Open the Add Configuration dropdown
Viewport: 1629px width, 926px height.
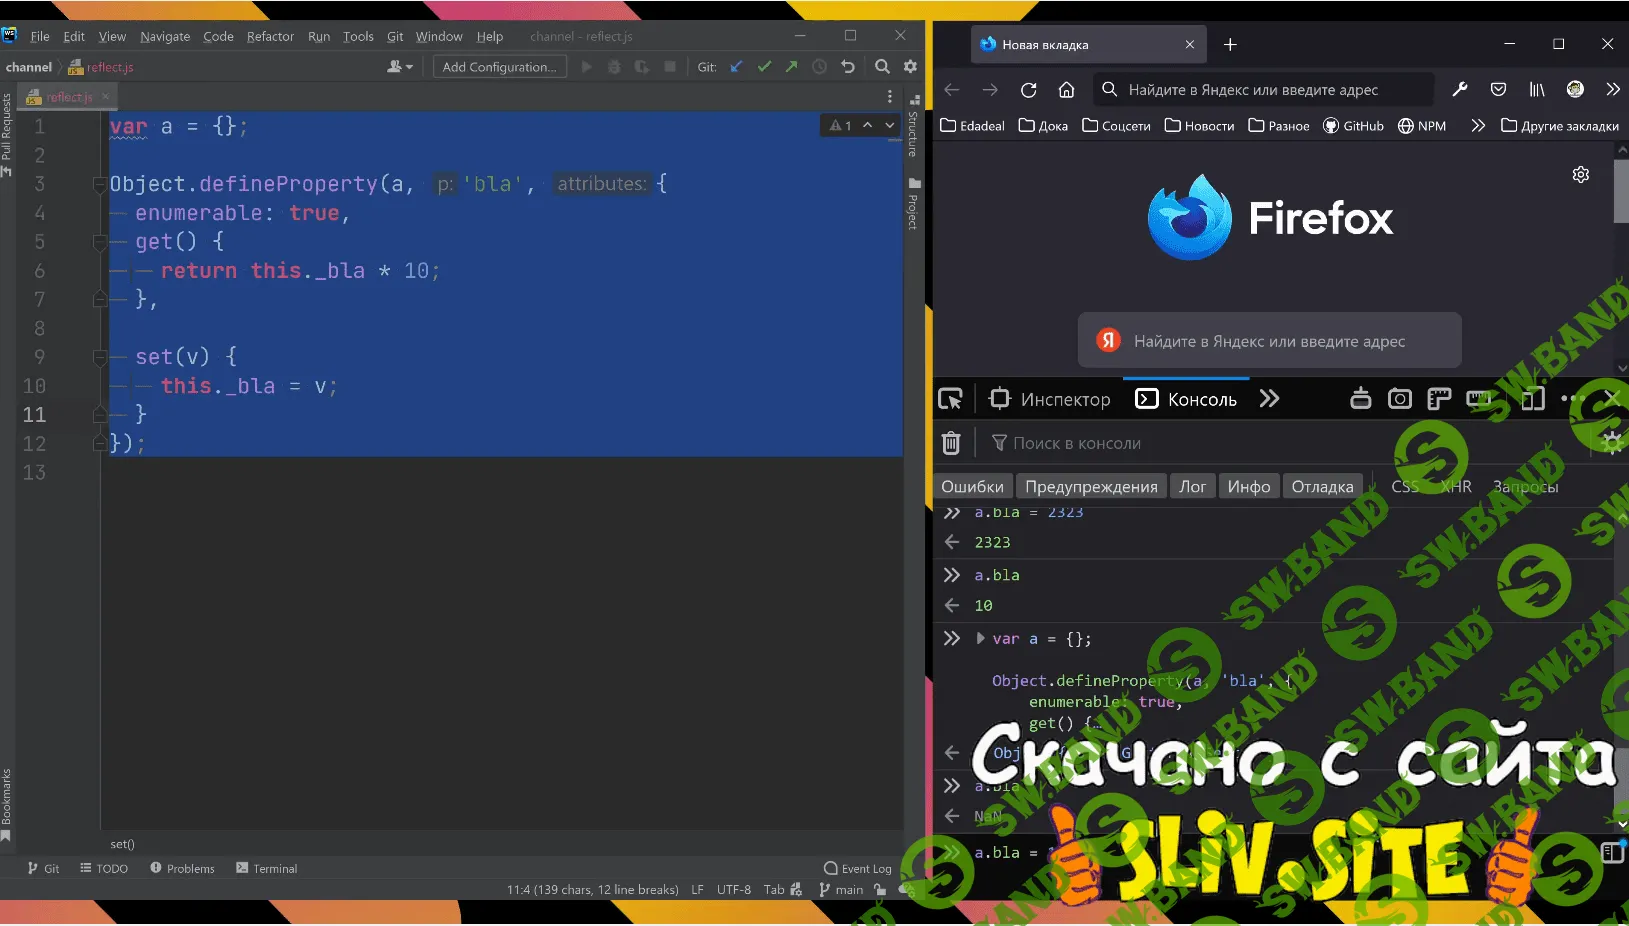pyautogui.click(x=500, y=67)
